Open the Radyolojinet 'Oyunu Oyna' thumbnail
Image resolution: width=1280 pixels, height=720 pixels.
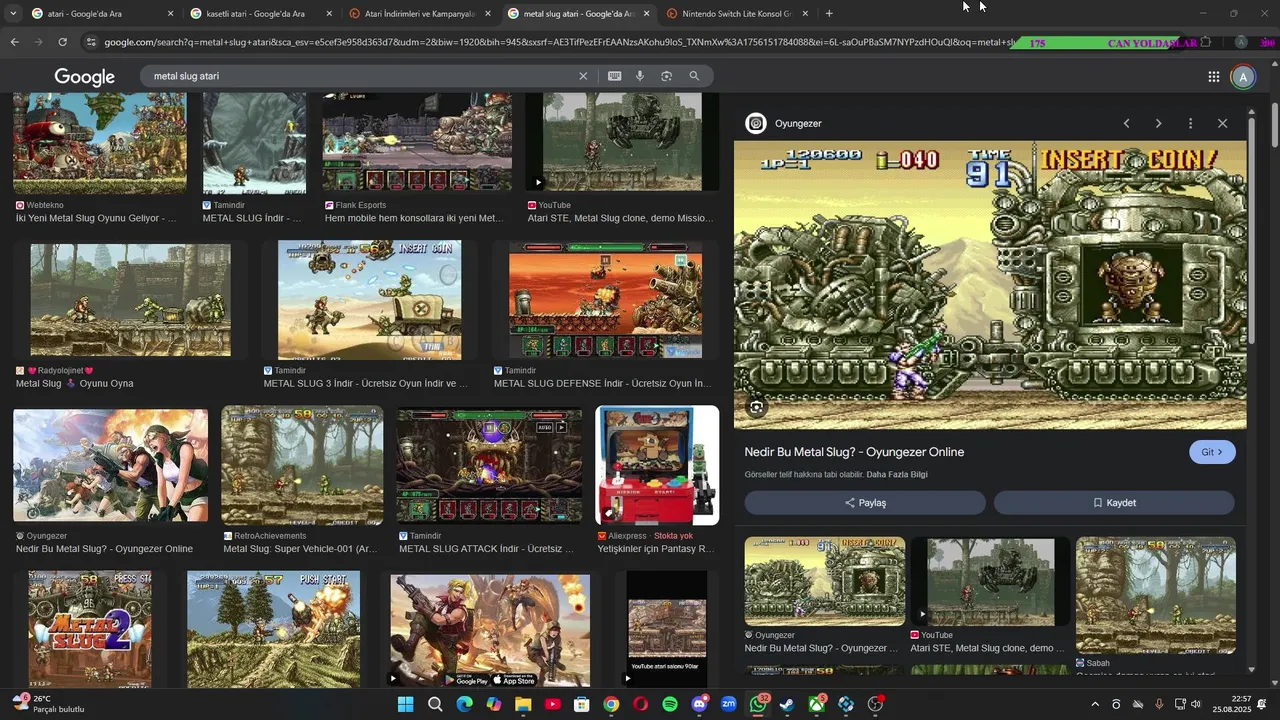130,300
